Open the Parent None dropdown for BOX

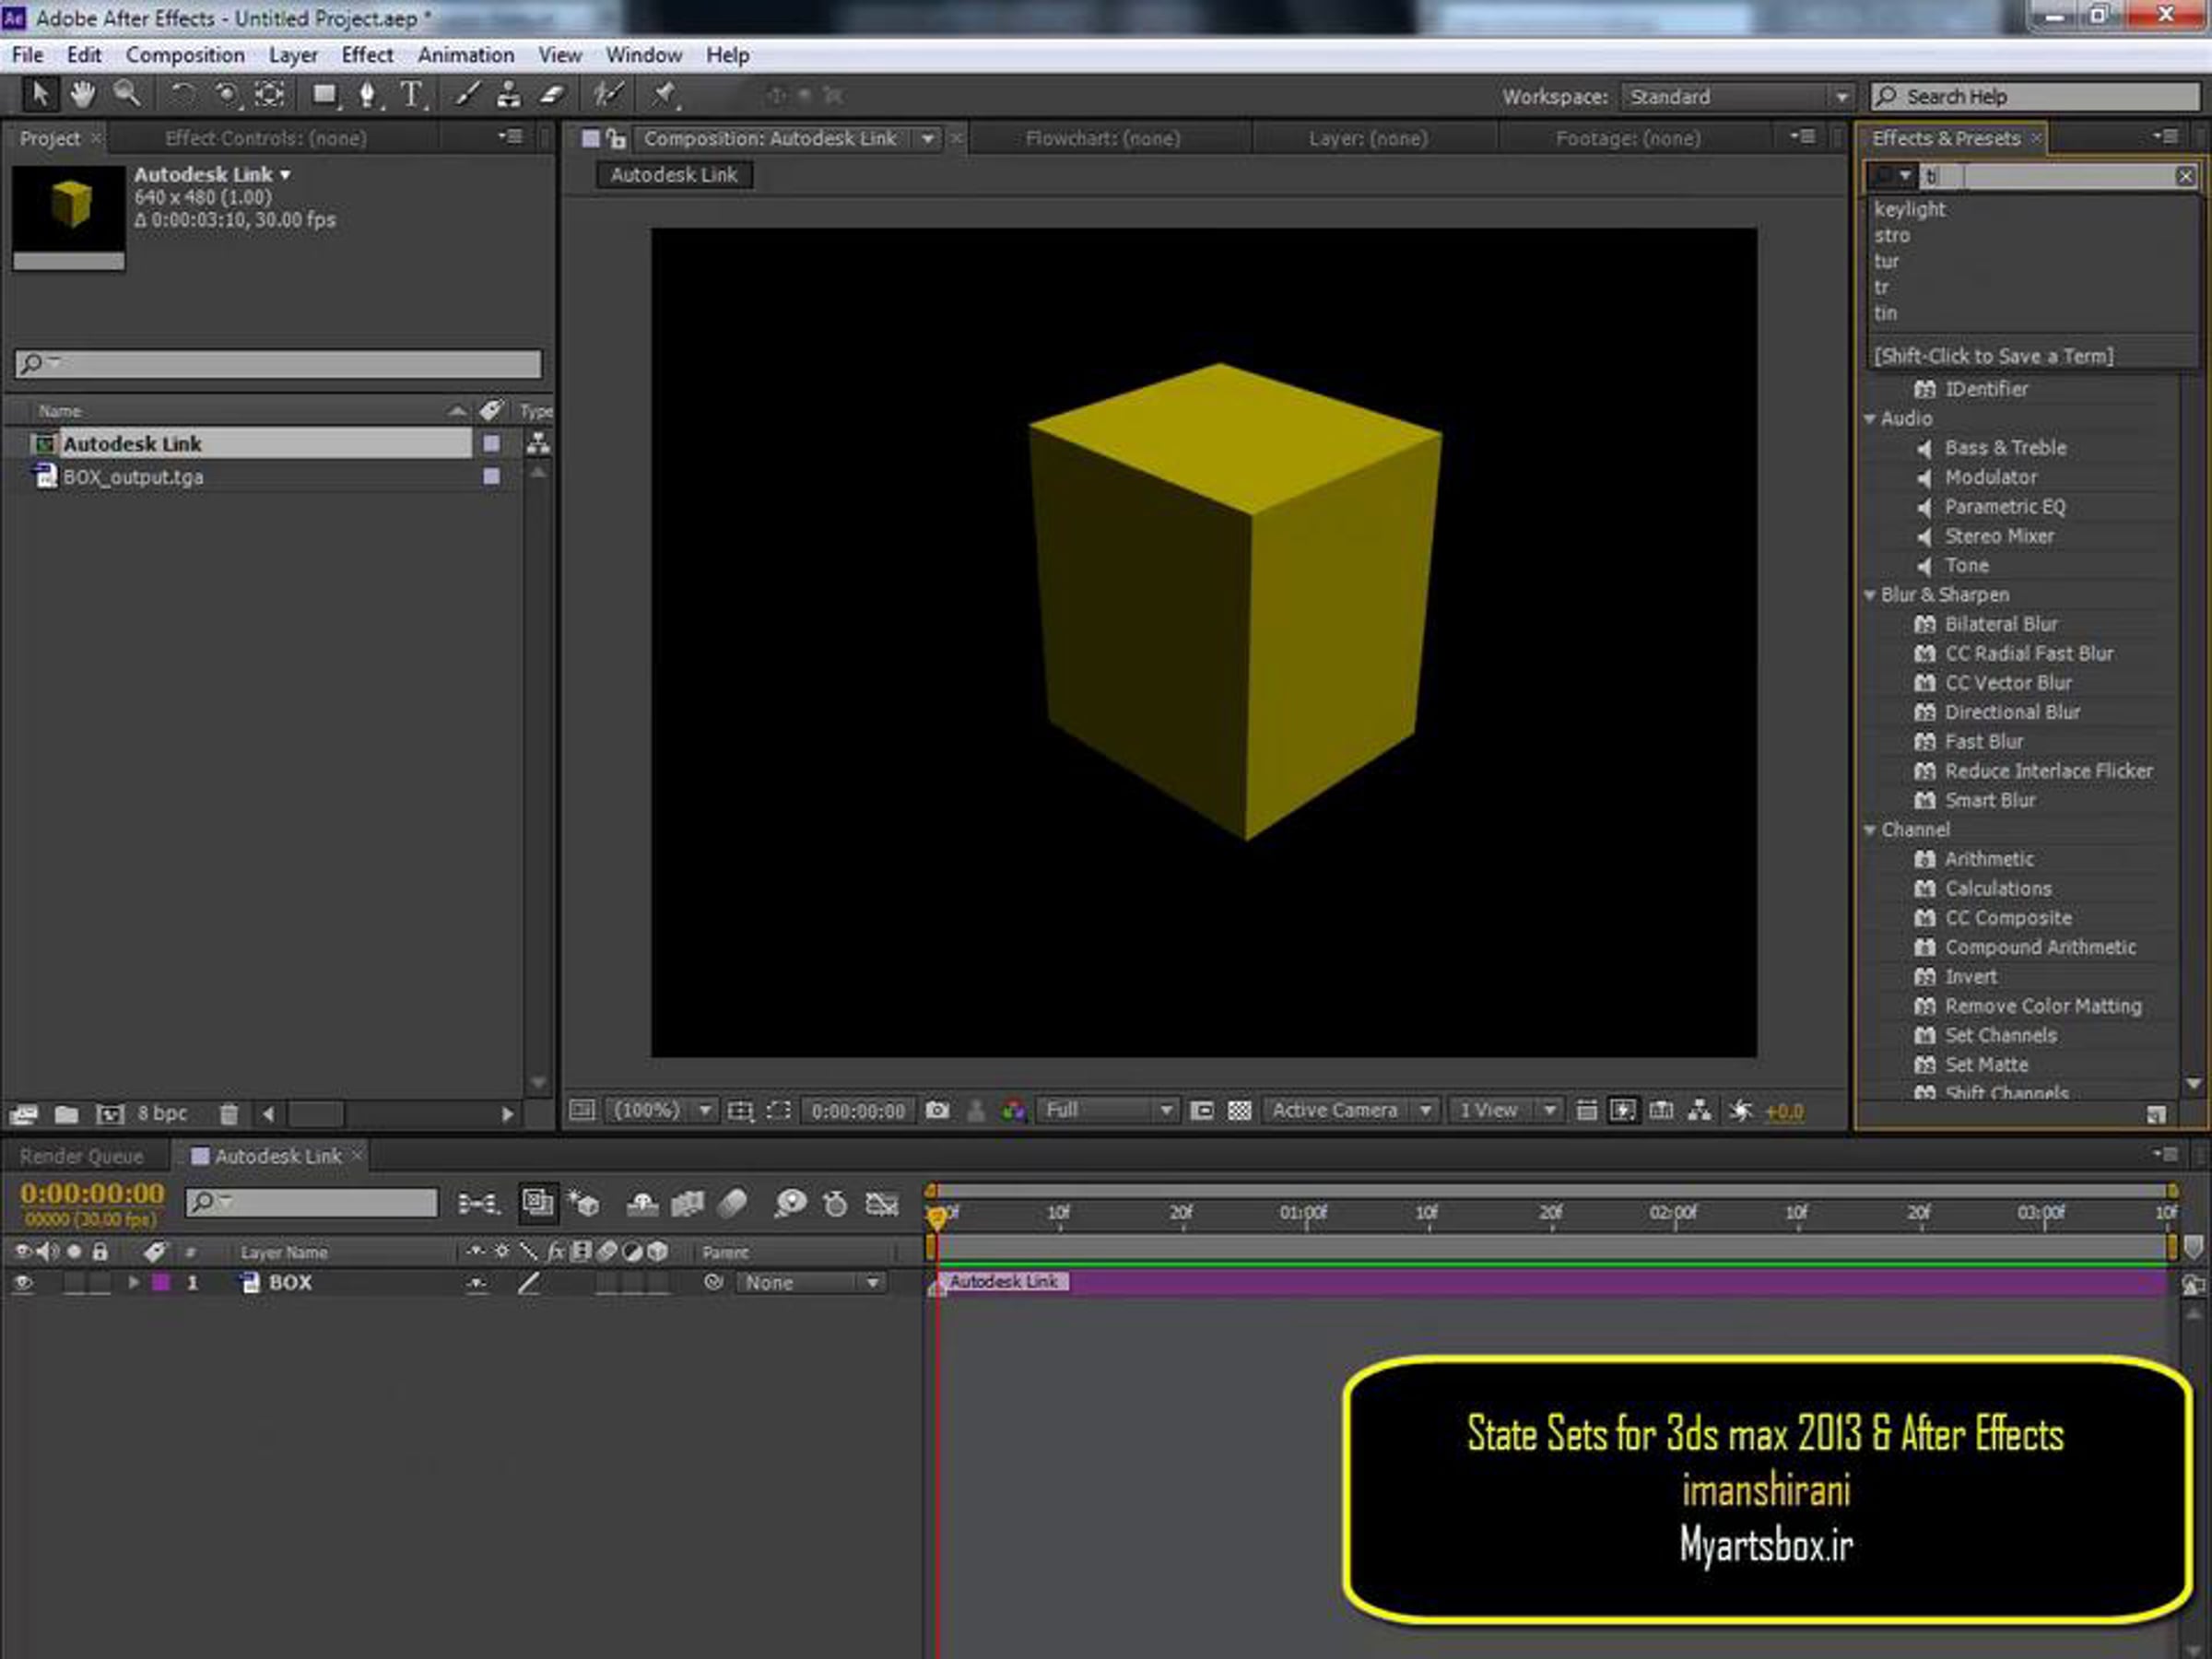pyautogui.click(x=811, y=1283)
